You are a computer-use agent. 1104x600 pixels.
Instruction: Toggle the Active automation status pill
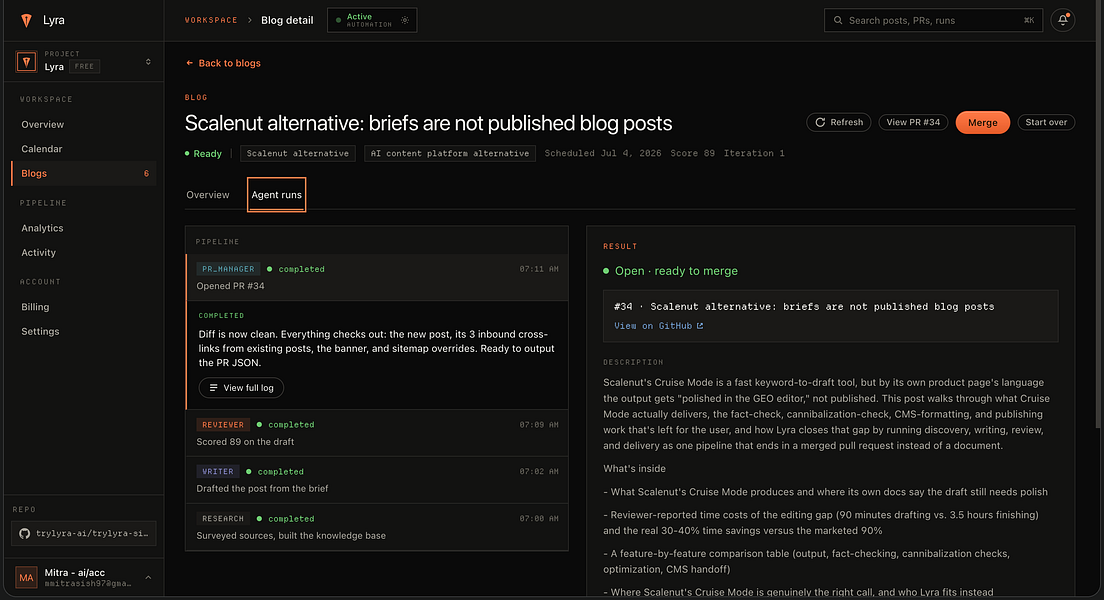tap(372, 20)
